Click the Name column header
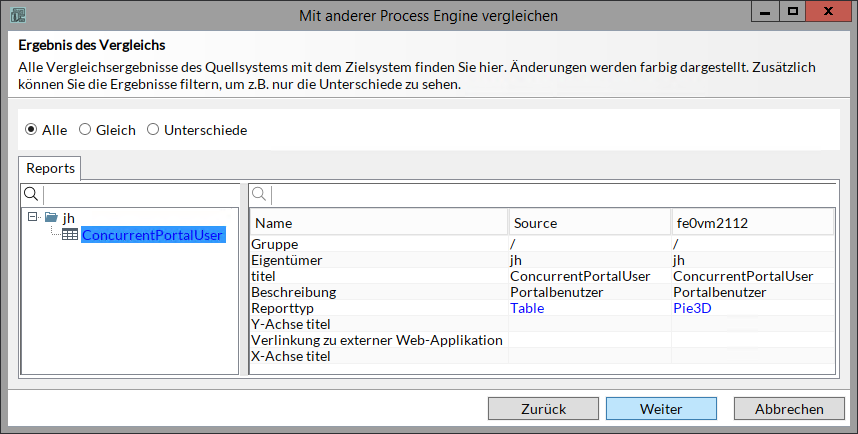 tap(379, 223)
